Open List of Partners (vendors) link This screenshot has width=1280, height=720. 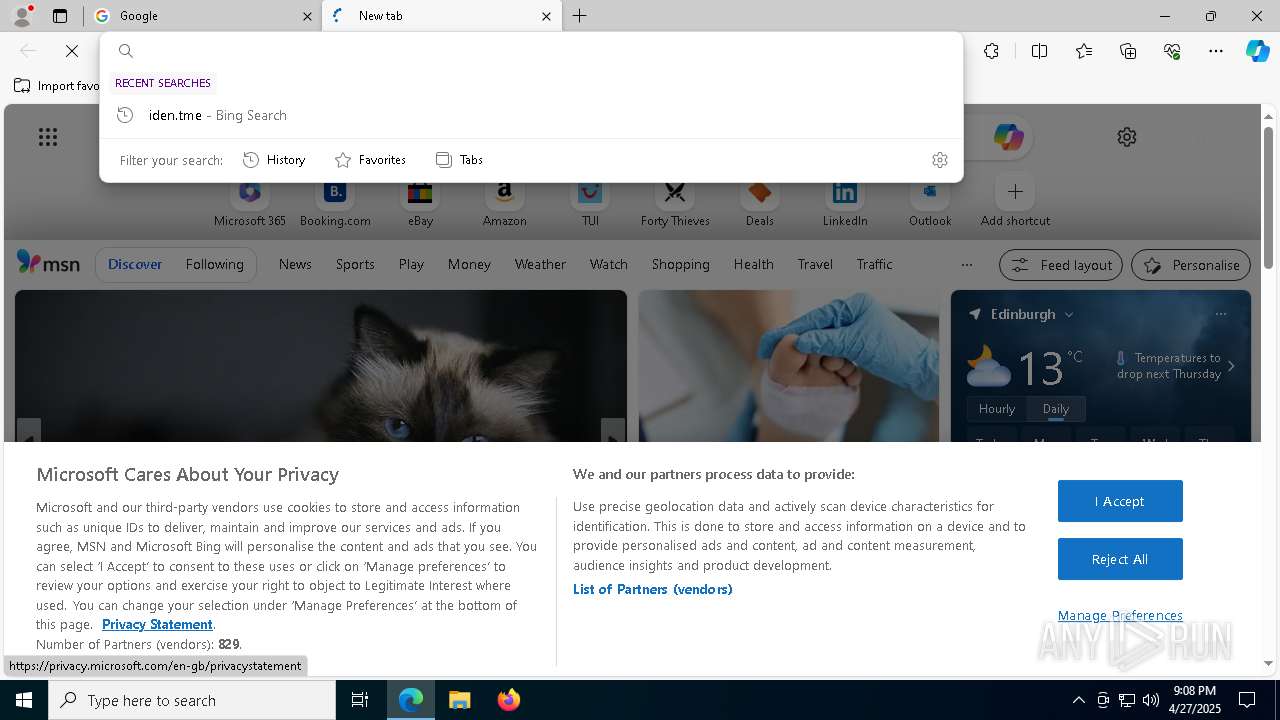point(652,589)
